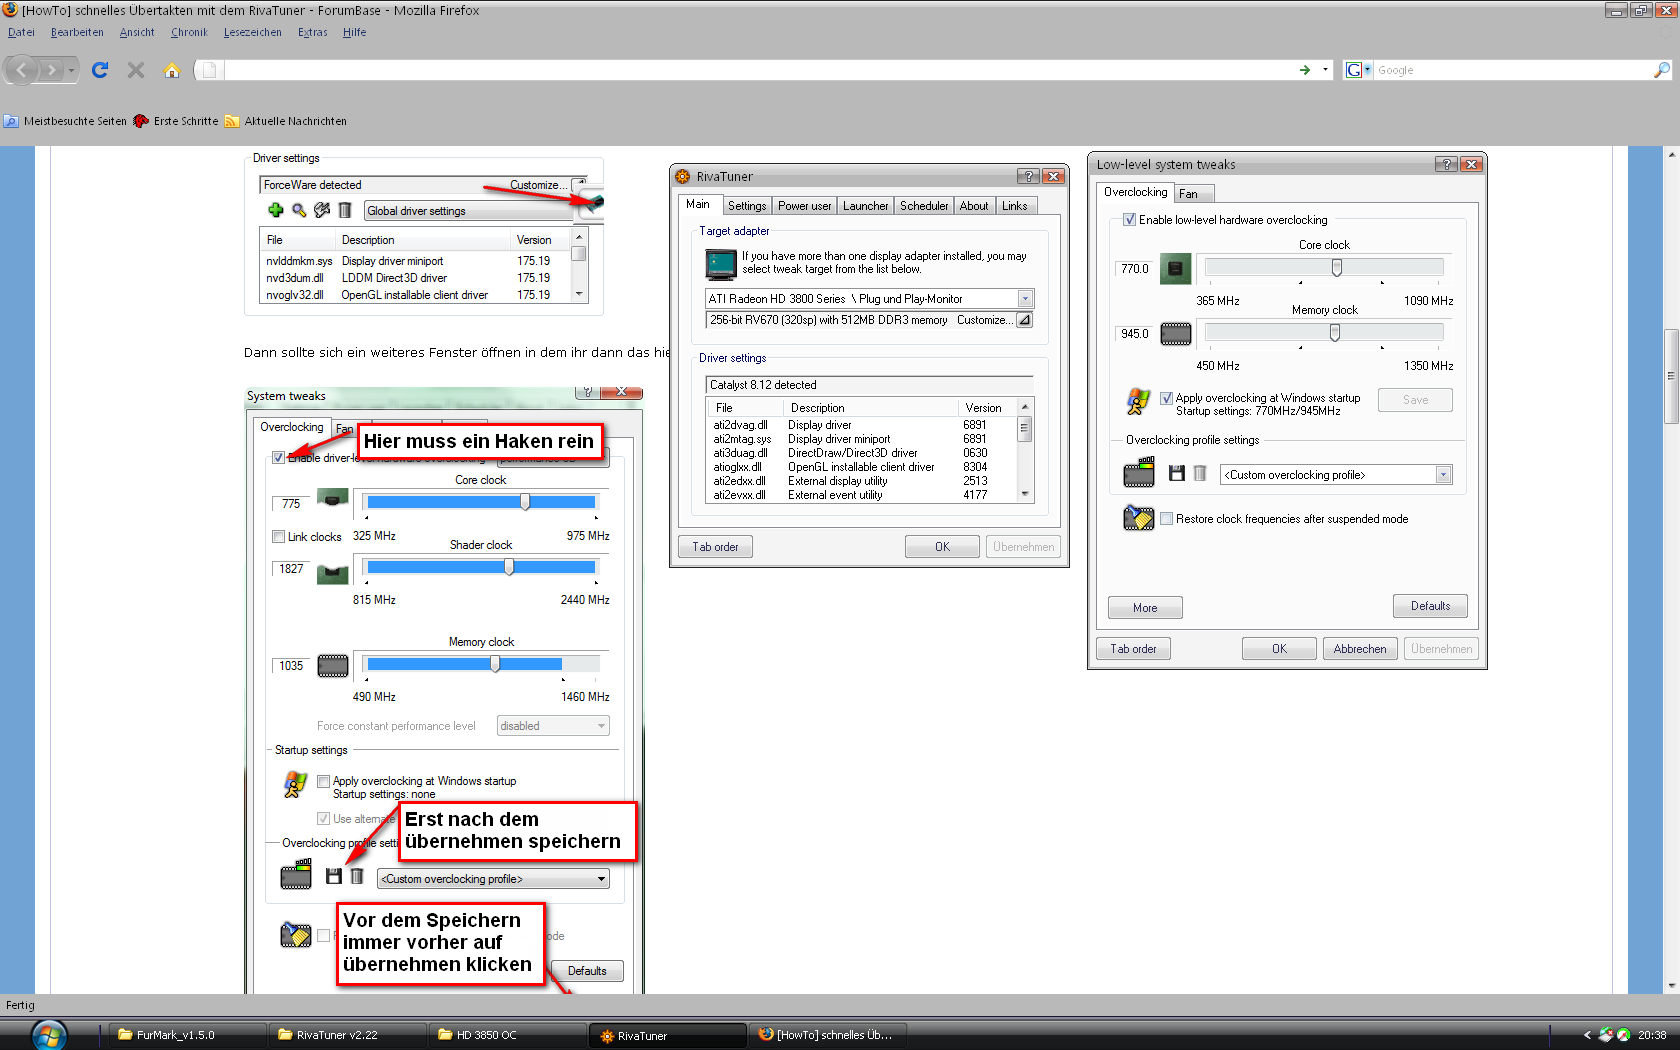
Task: Click the triangle icon beside Customize in RivaTuner
Action: pos(1024,320)
